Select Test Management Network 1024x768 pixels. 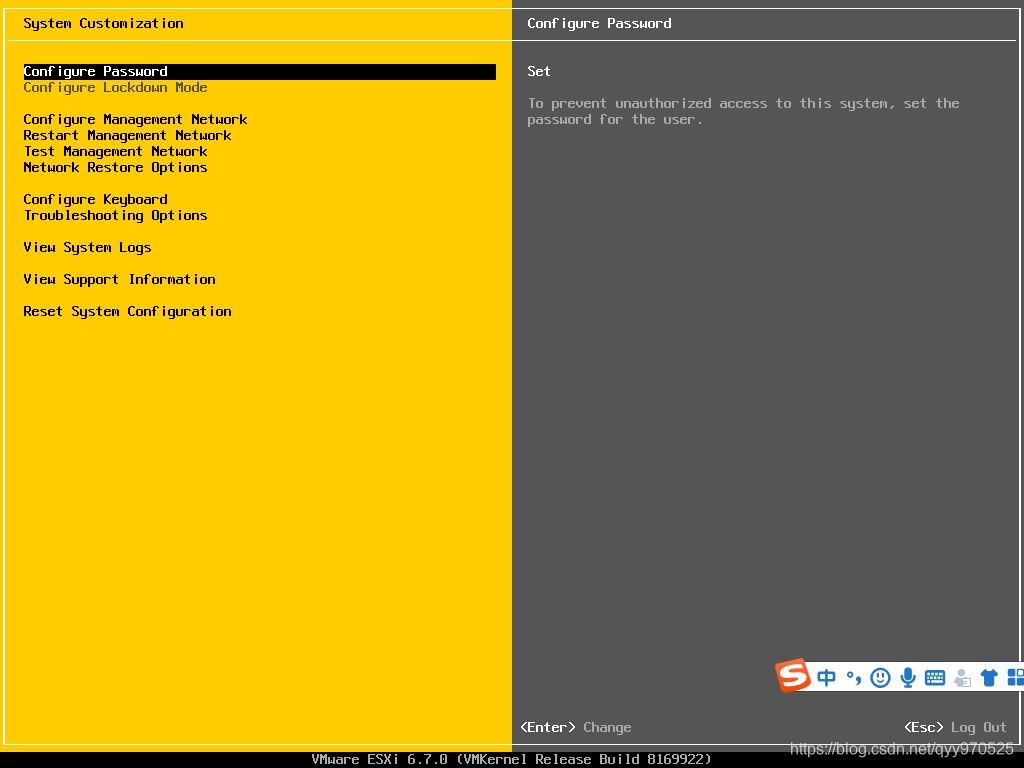point(115,152)
